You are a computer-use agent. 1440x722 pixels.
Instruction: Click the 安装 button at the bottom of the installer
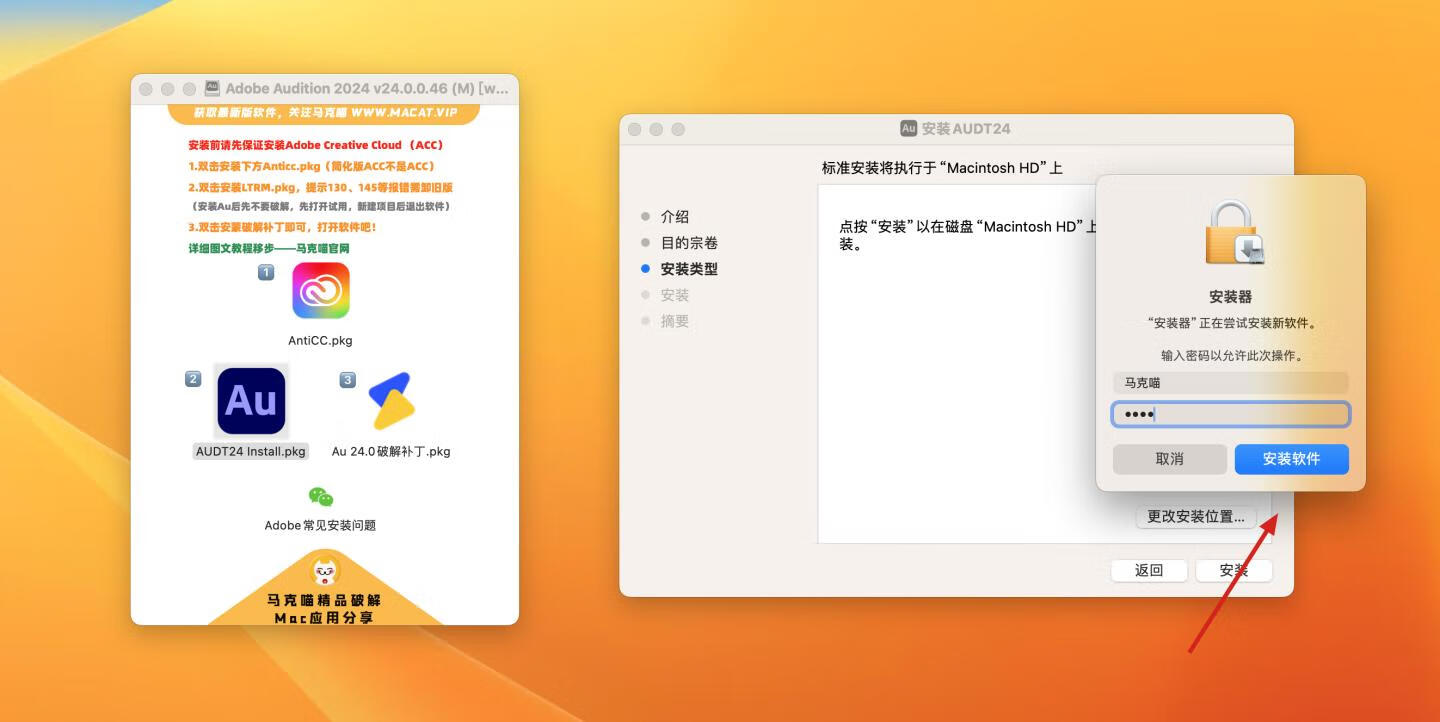1233,570
